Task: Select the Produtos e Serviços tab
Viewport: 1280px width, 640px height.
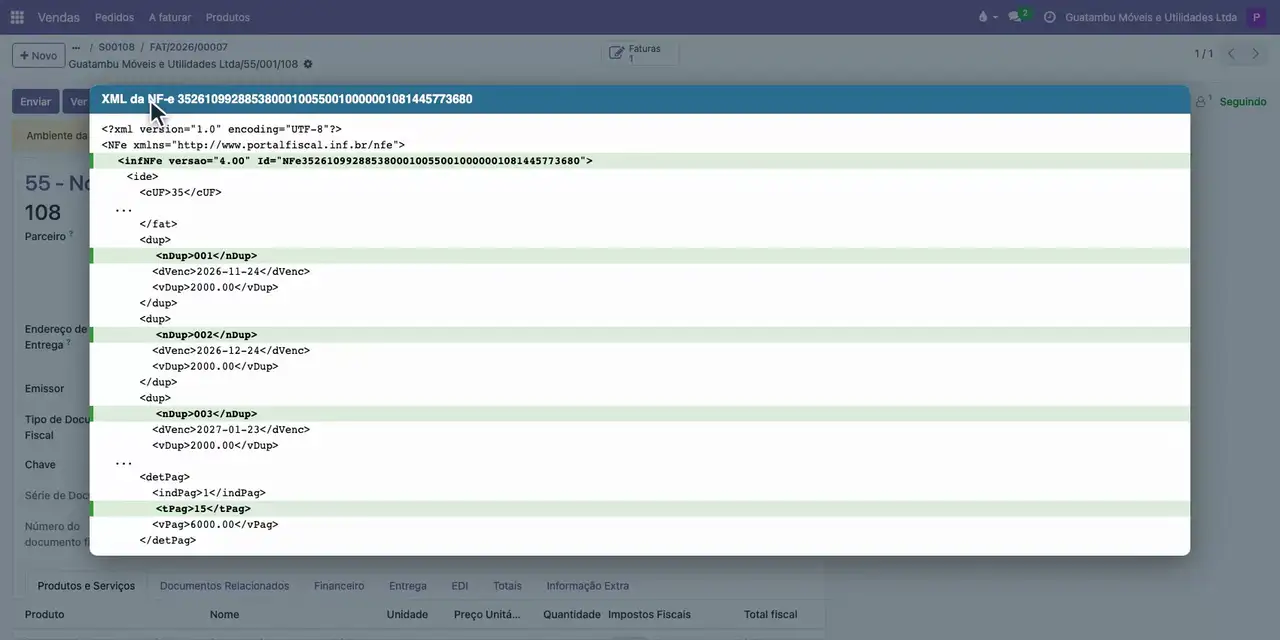Action: [86, 586]
